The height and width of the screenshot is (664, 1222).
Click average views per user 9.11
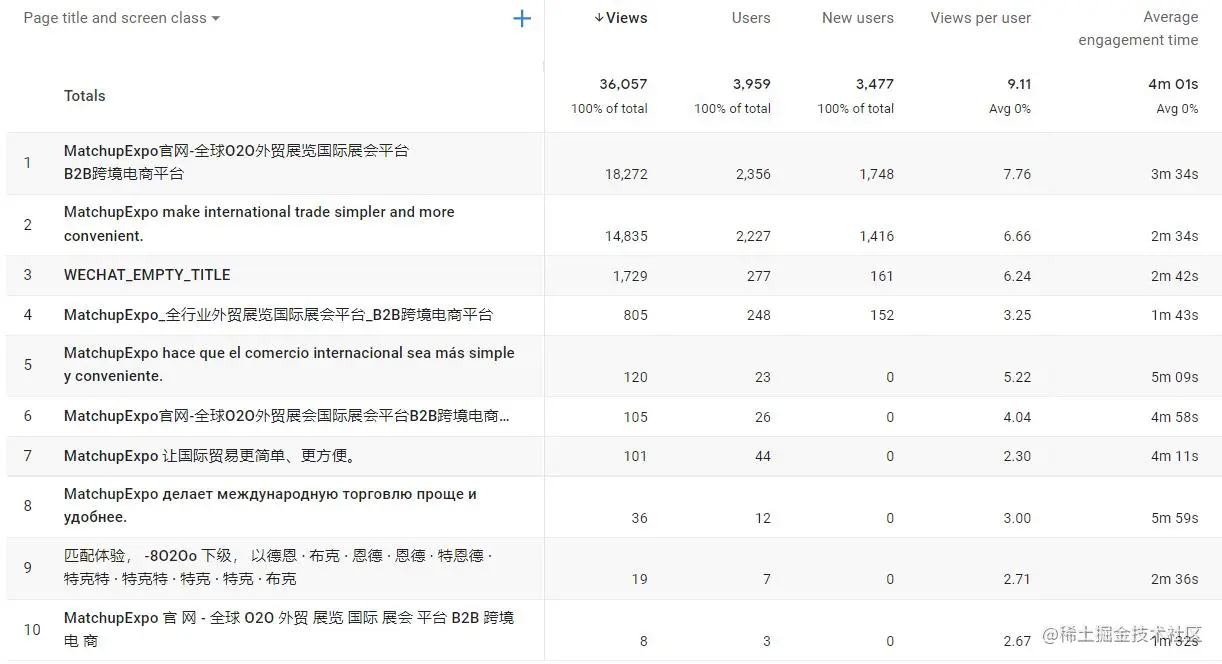pos(1019,84)
